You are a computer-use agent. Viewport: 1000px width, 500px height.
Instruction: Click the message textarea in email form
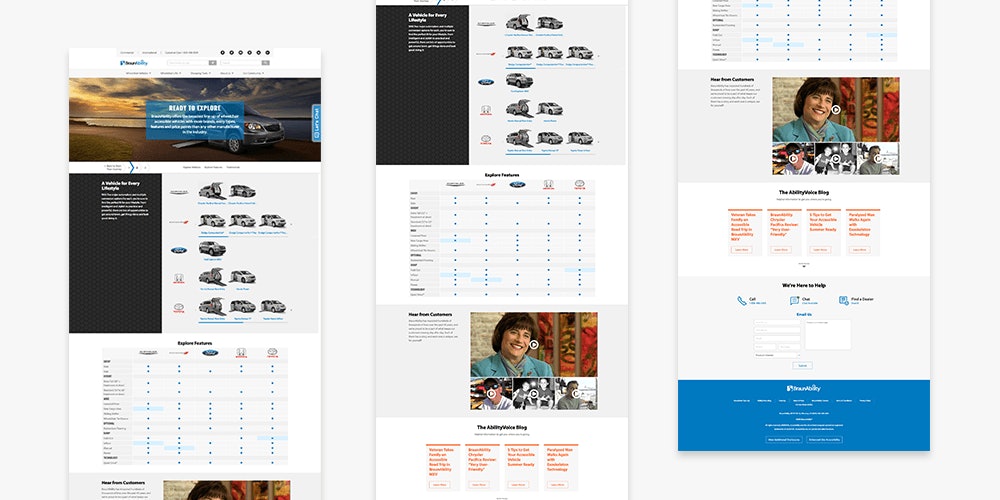(x=827, y=334)
